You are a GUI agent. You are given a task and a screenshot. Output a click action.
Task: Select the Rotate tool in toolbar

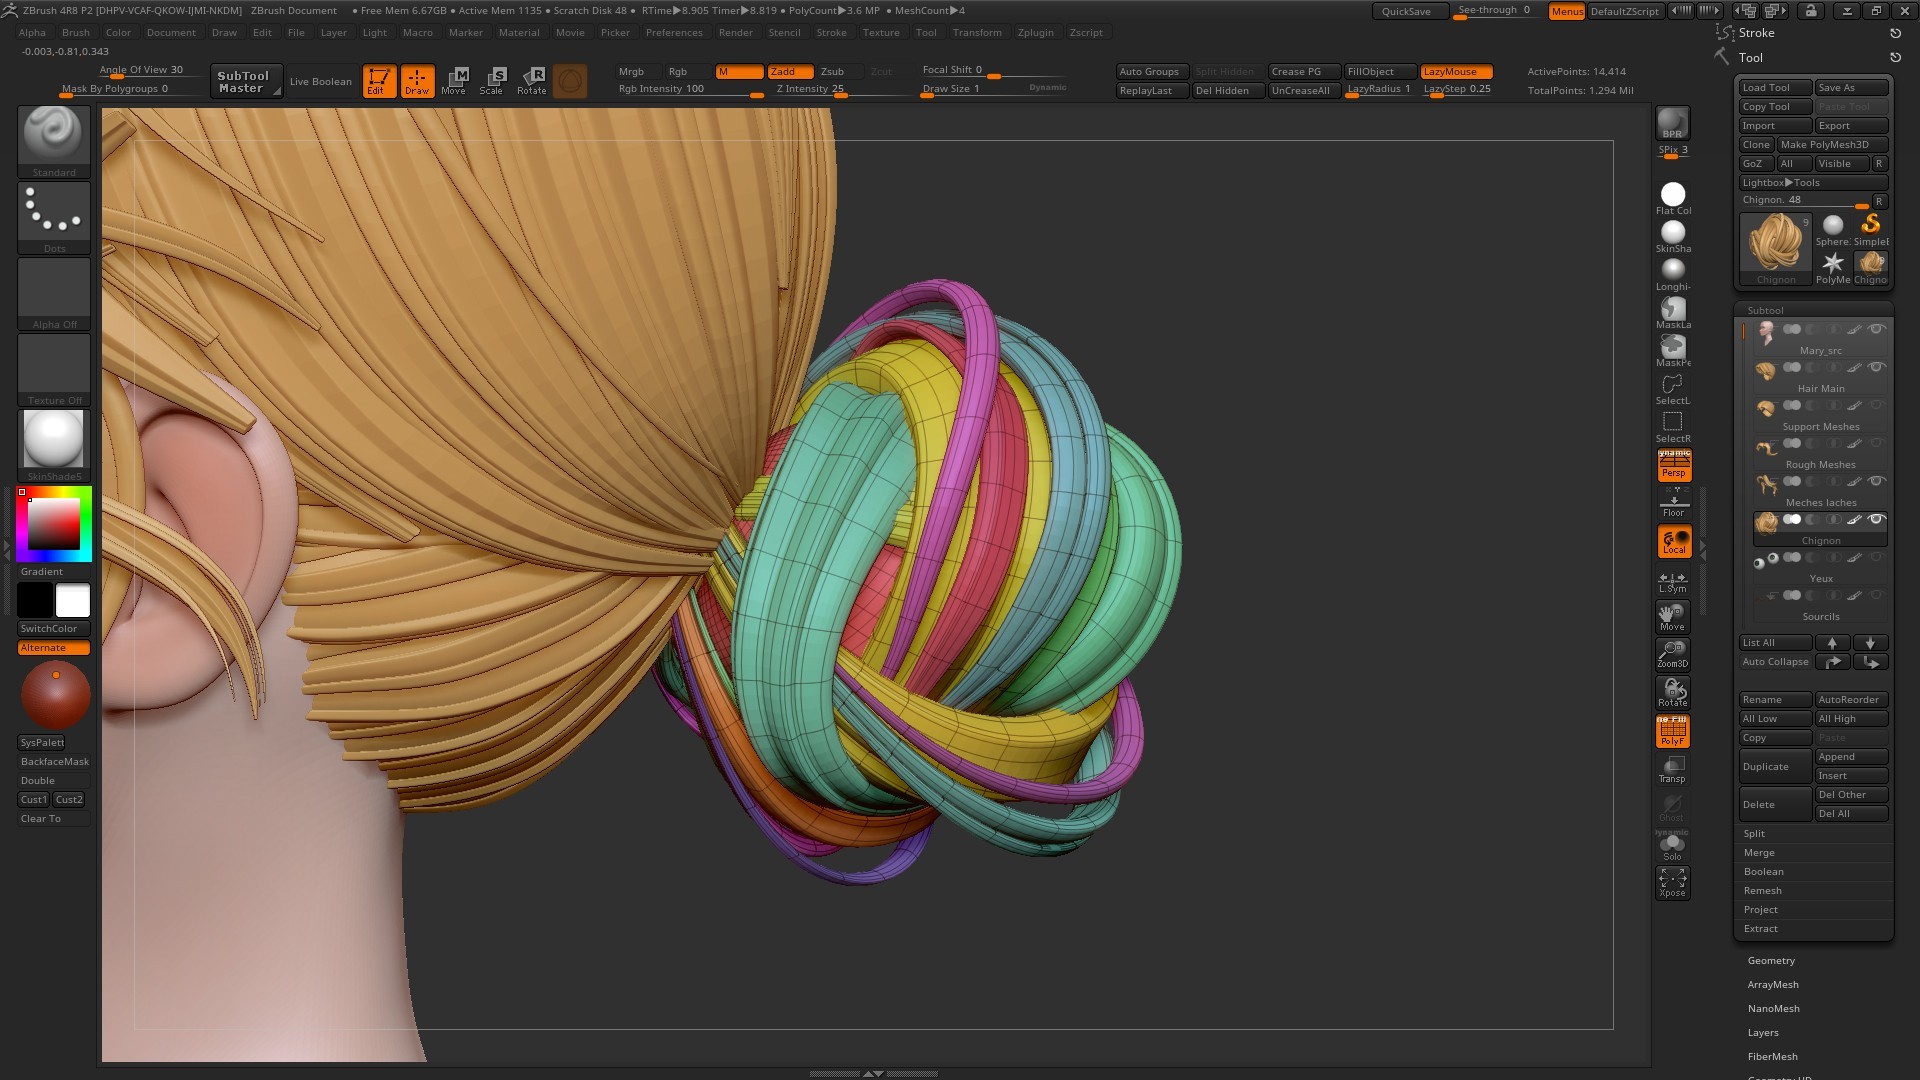(531, 80)
